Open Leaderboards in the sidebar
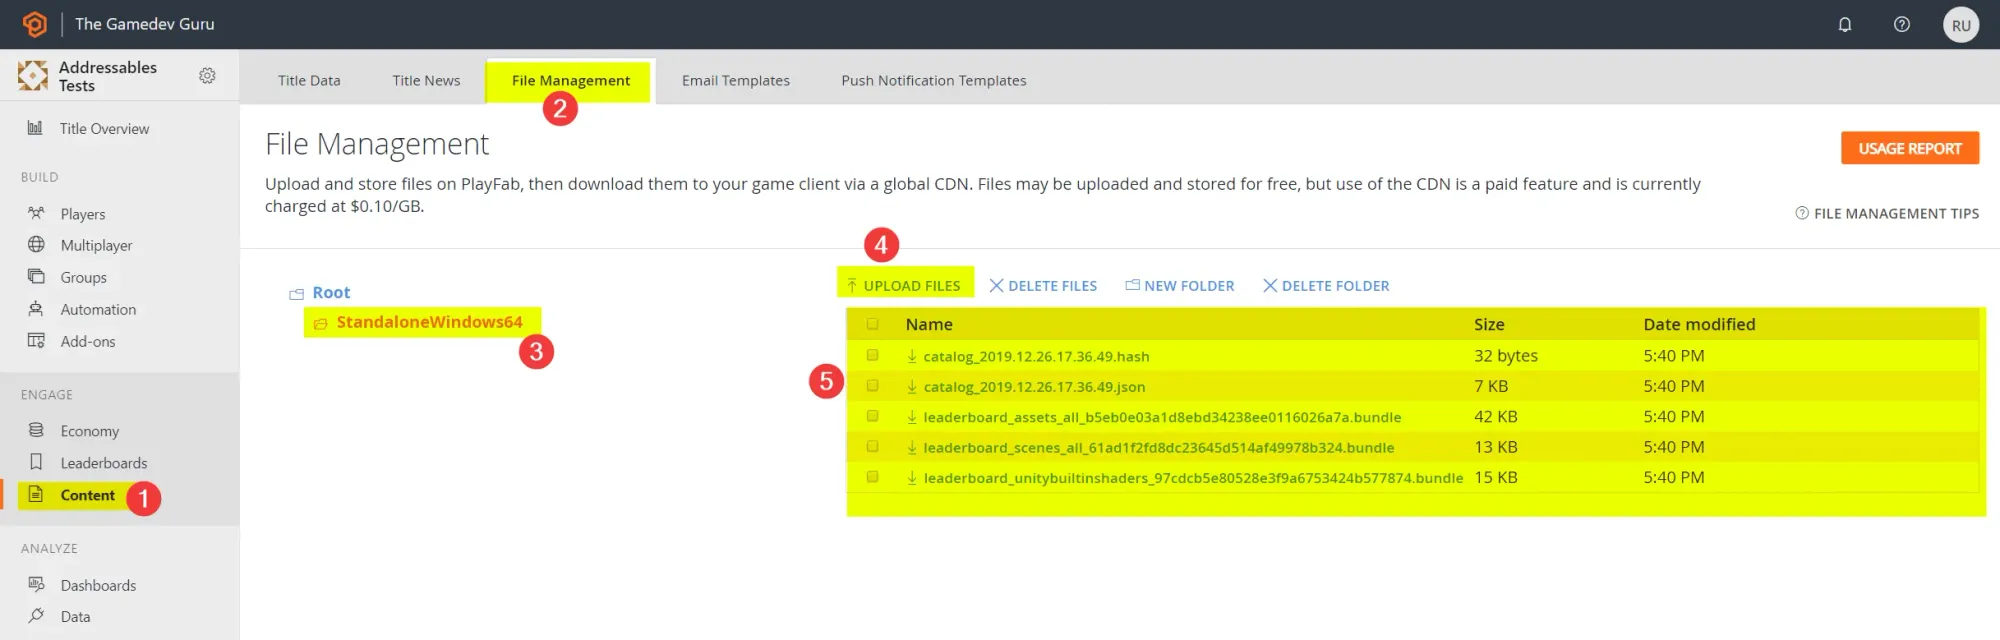 (x=103, y=463)
